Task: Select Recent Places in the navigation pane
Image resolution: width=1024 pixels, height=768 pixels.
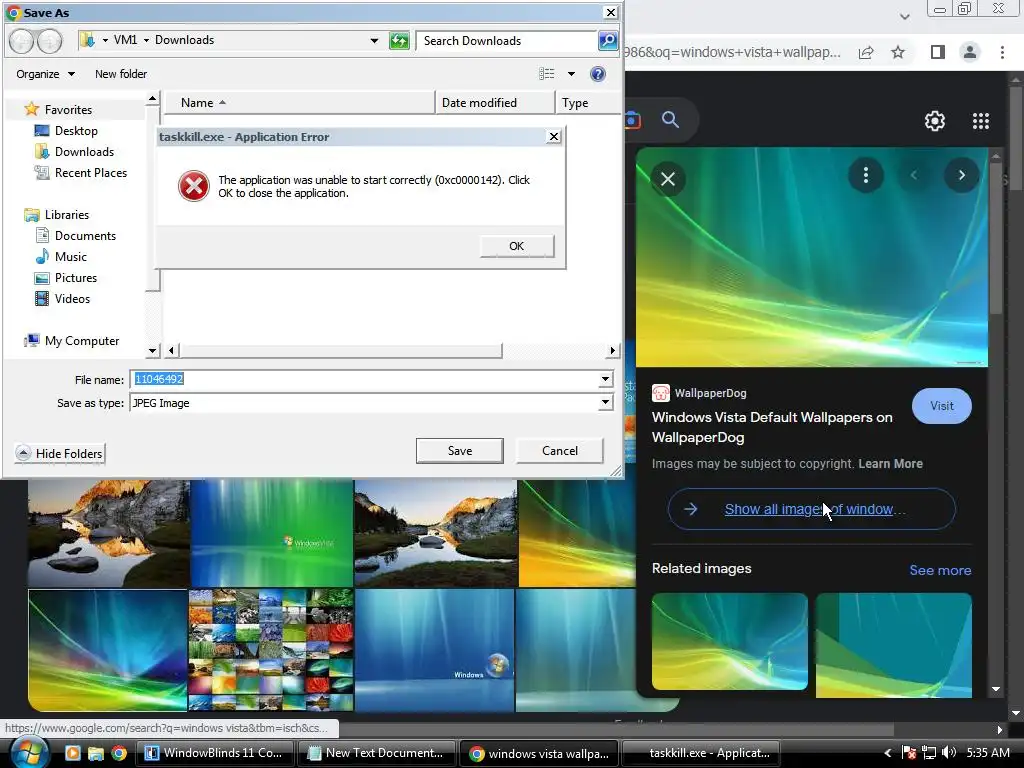Action: point(91,172)
